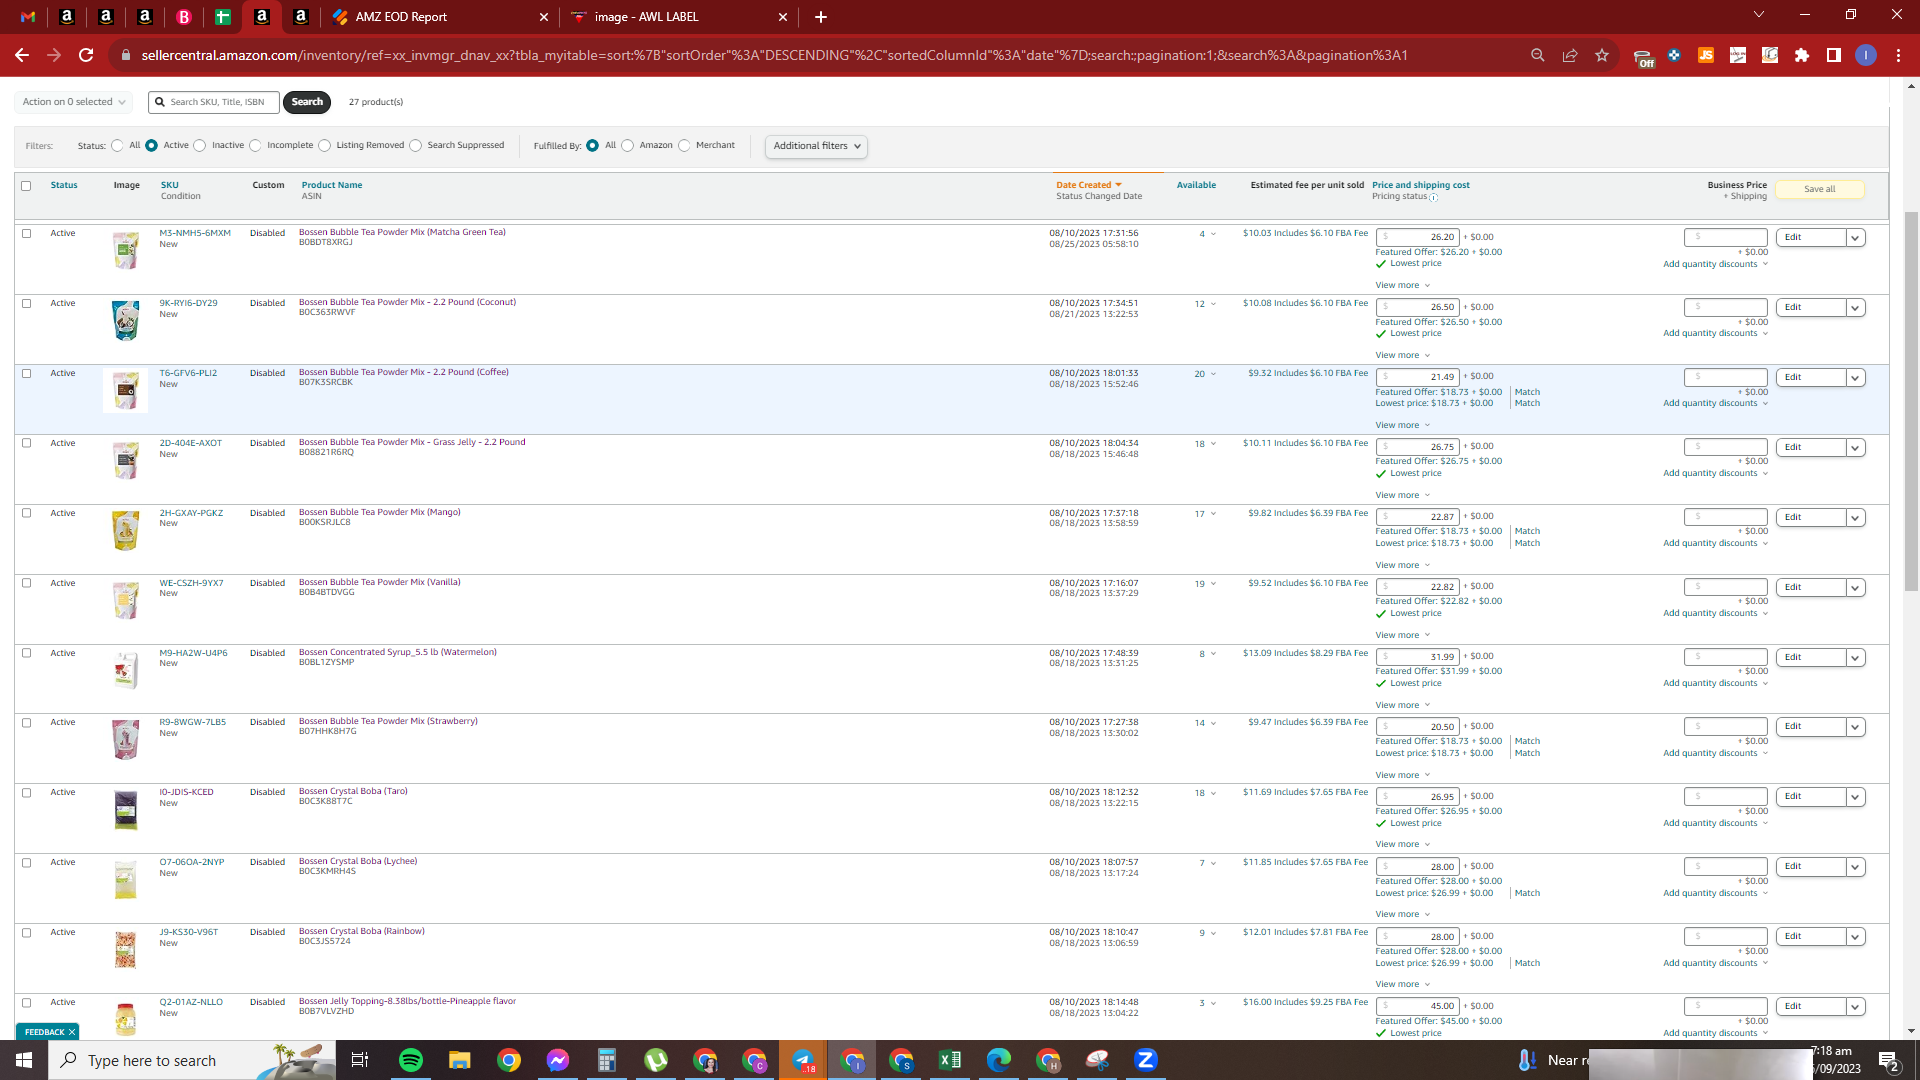Open Telegram from the taskbar

(x=803, y=1060)
